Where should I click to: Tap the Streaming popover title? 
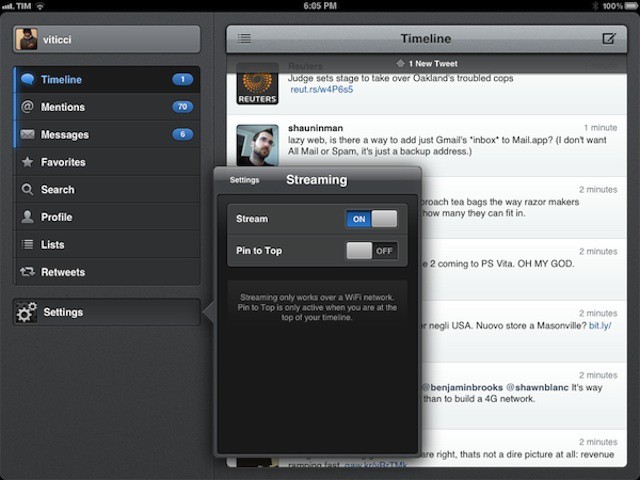[317, 180]
